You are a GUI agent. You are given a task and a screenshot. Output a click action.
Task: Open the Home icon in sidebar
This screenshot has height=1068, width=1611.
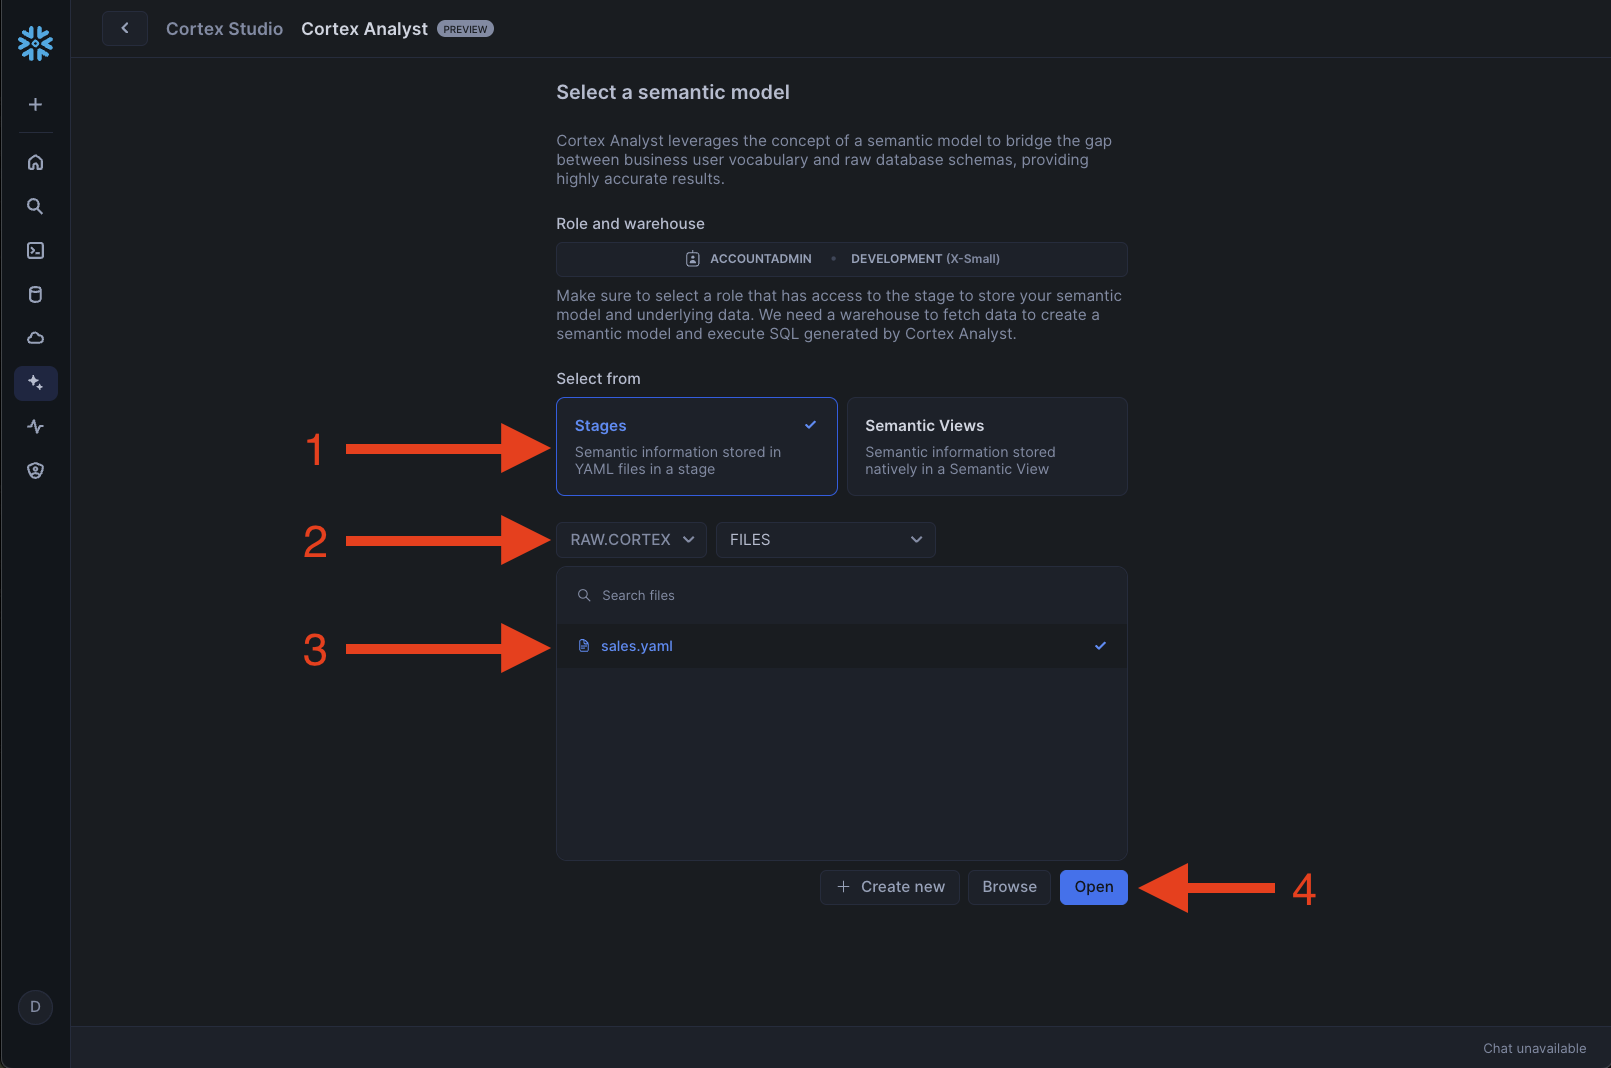(x=35, y=162)
